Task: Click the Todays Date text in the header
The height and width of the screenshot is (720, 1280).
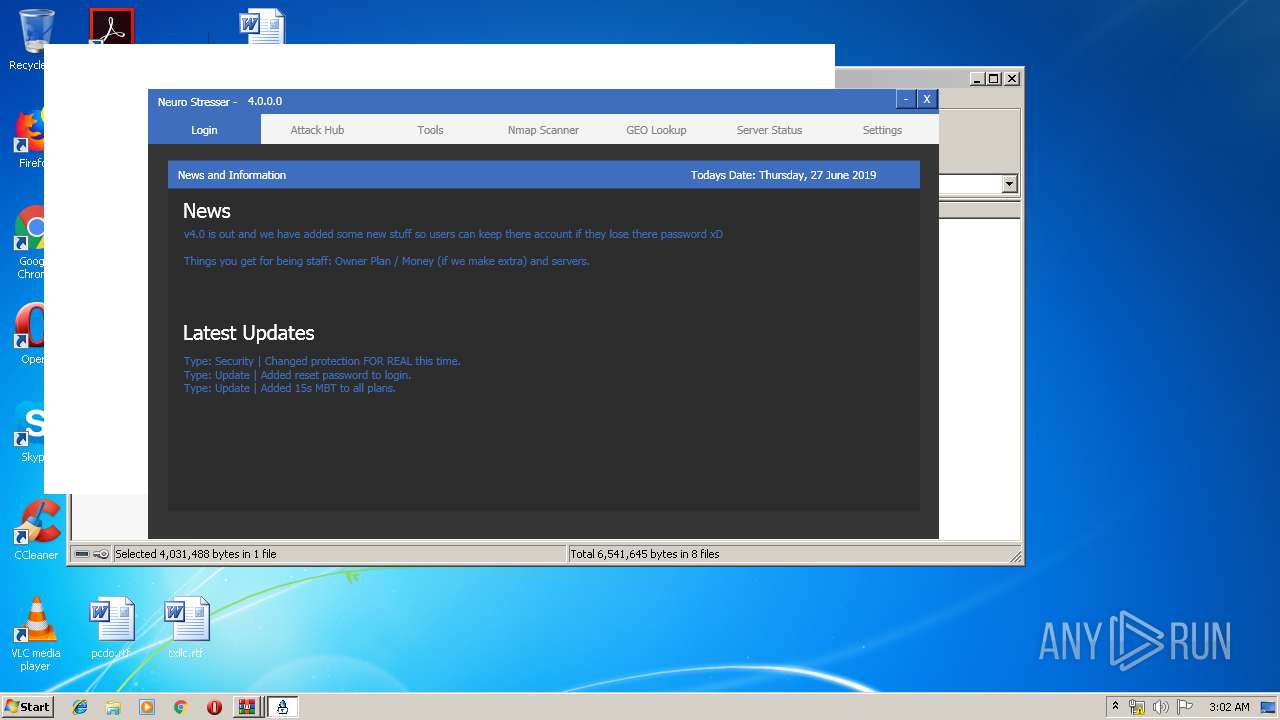Action: coord(783,175)
